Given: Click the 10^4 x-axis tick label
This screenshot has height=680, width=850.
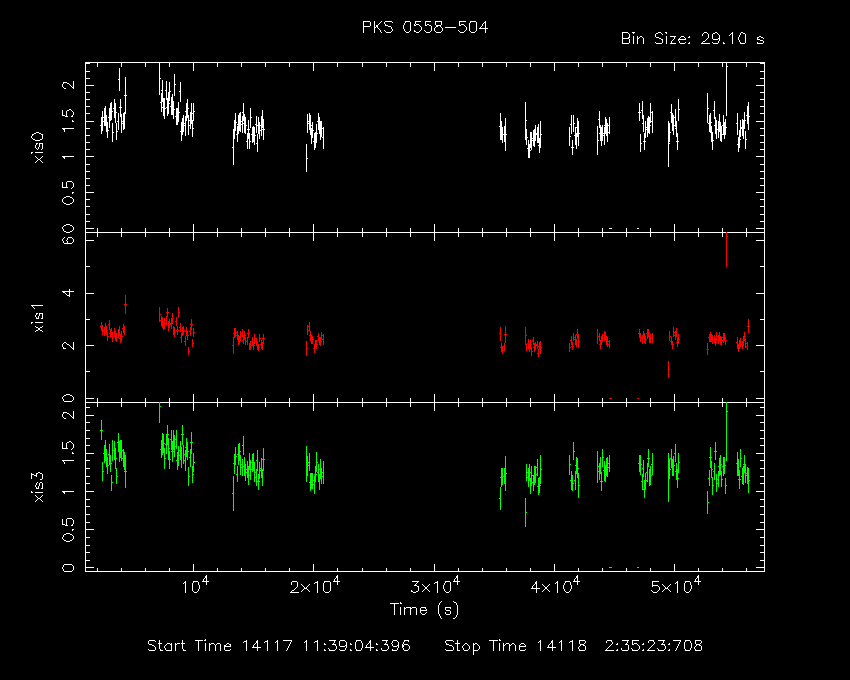Looking at the screenshot, I should pos(195,586).
